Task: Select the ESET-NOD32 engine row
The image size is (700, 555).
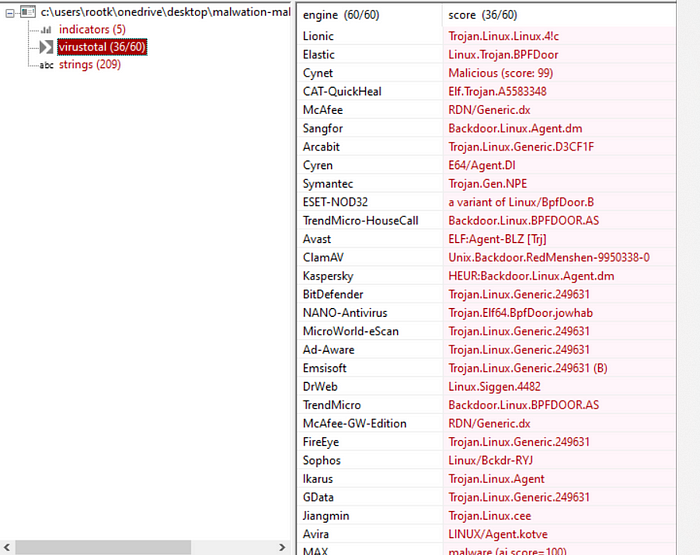Action: click(486, 202)
